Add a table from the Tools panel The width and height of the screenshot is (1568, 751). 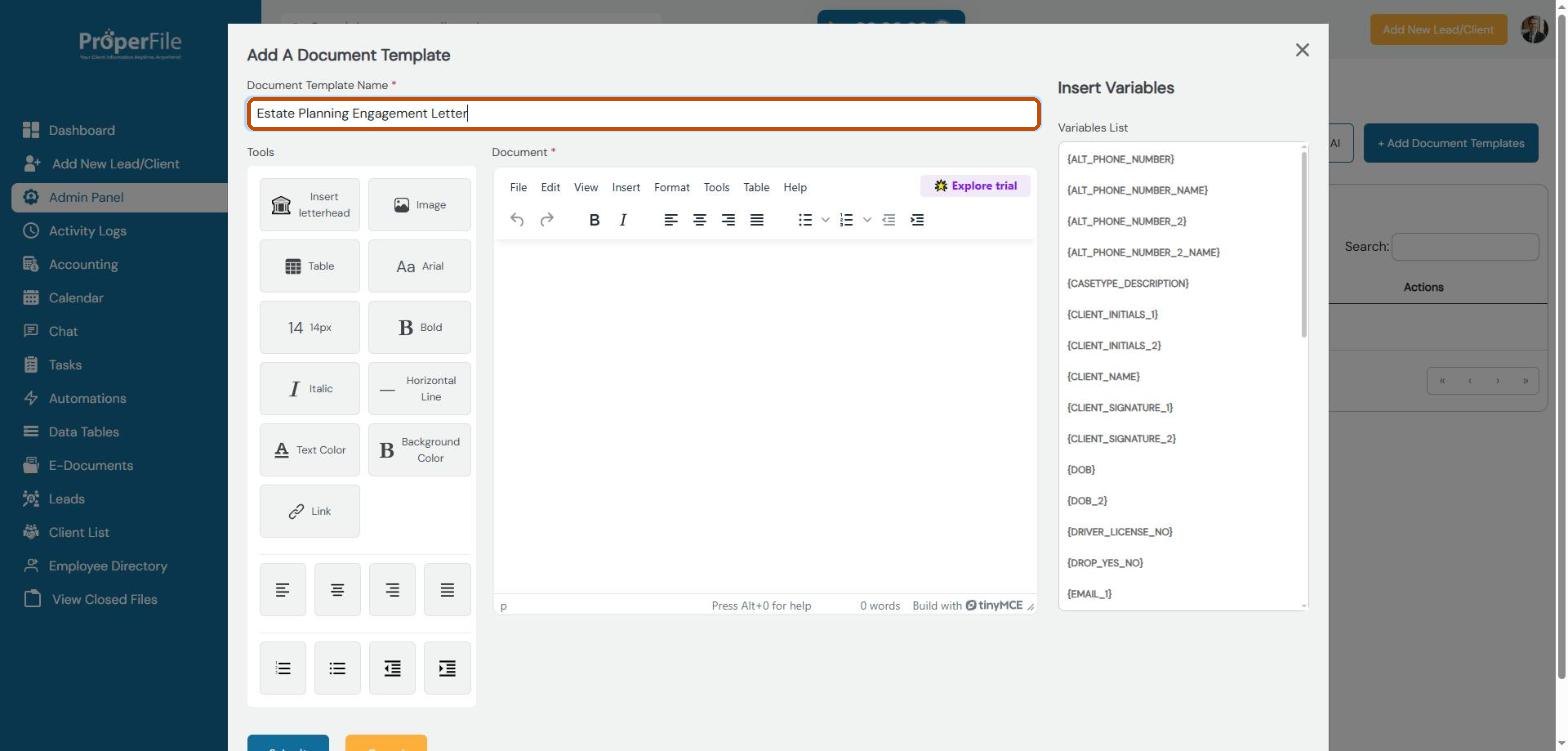click(310, 266)
